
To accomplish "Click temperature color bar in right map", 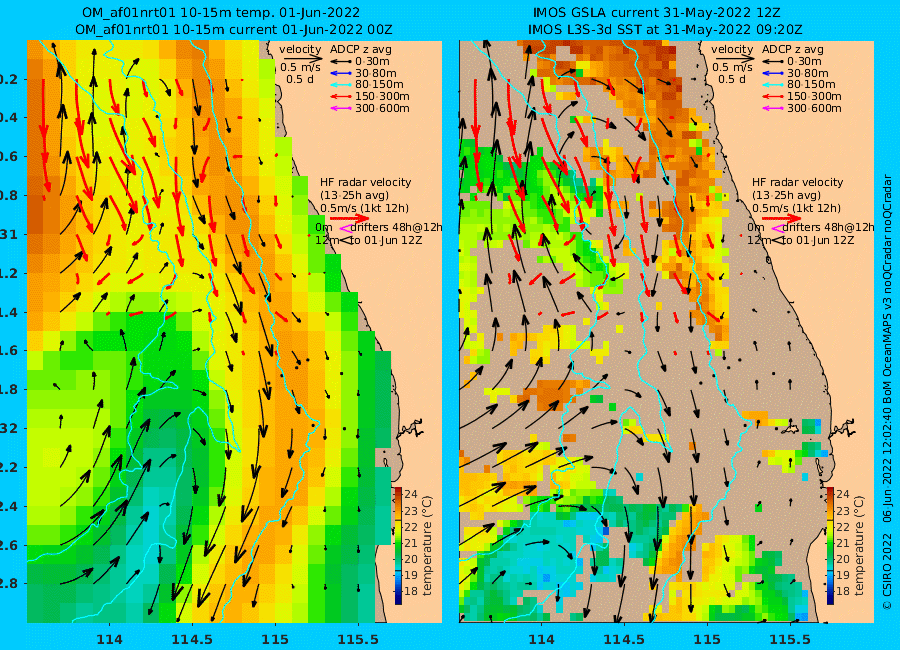I will pyautogui.click(x=830, y=545).
